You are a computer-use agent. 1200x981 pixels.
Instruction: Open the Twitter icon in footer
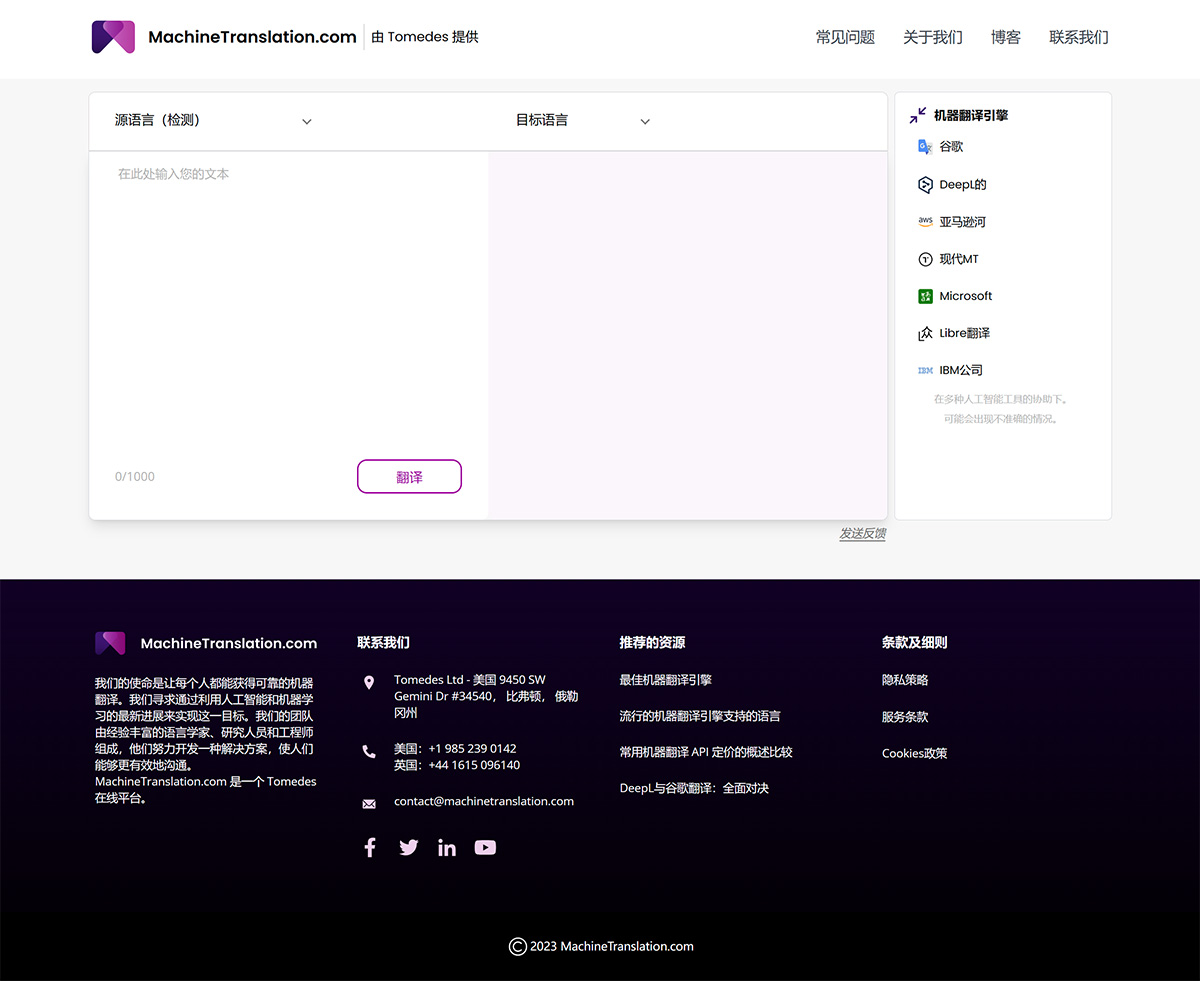tap(408, 847)
